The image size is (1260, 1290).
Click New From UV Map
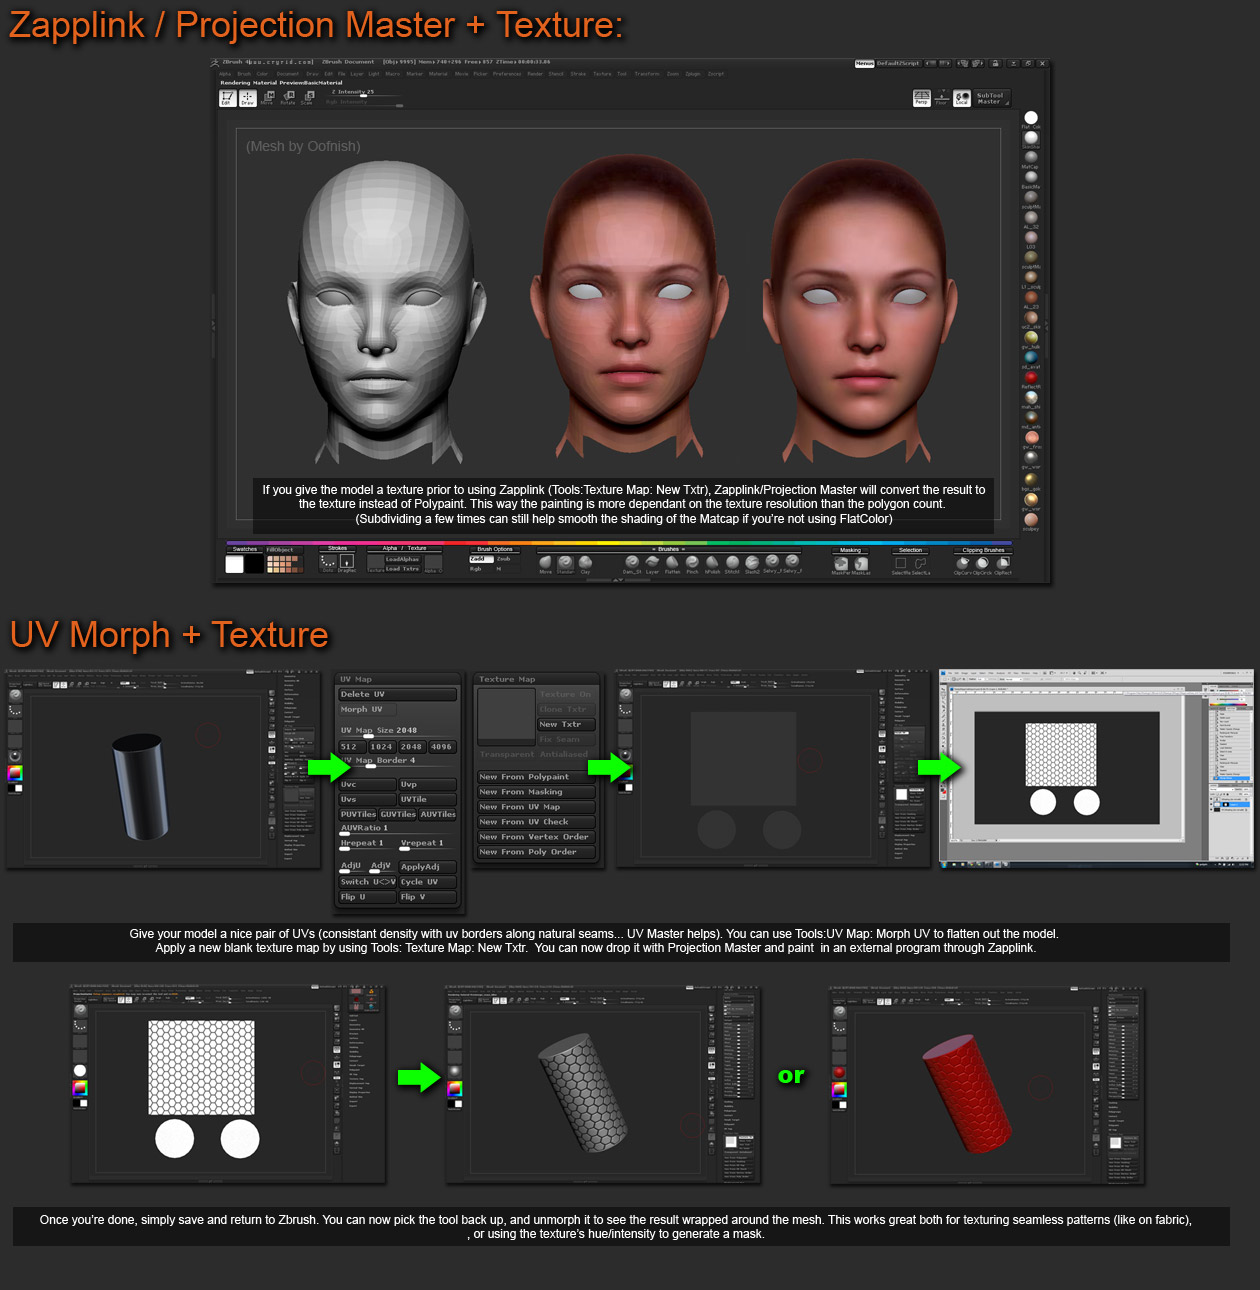point(536,807)
